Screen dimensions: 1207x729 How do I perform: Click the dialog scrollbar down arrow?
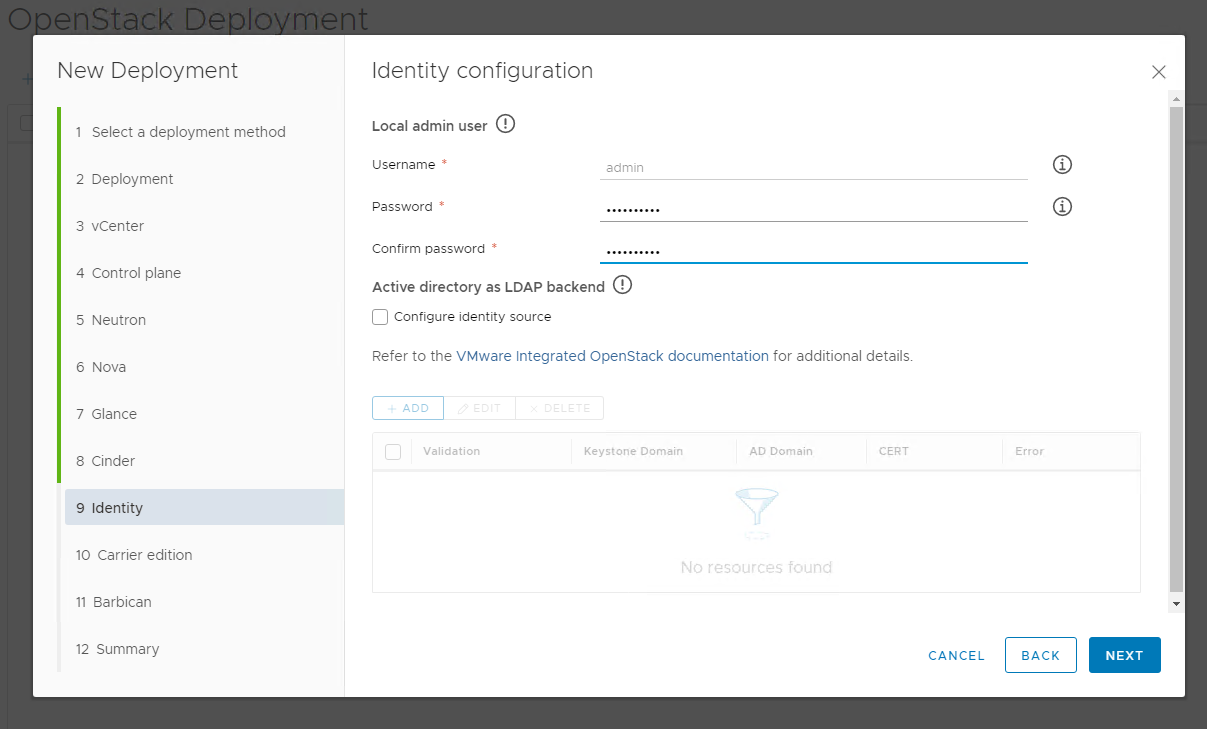(x=1176, y=604)
